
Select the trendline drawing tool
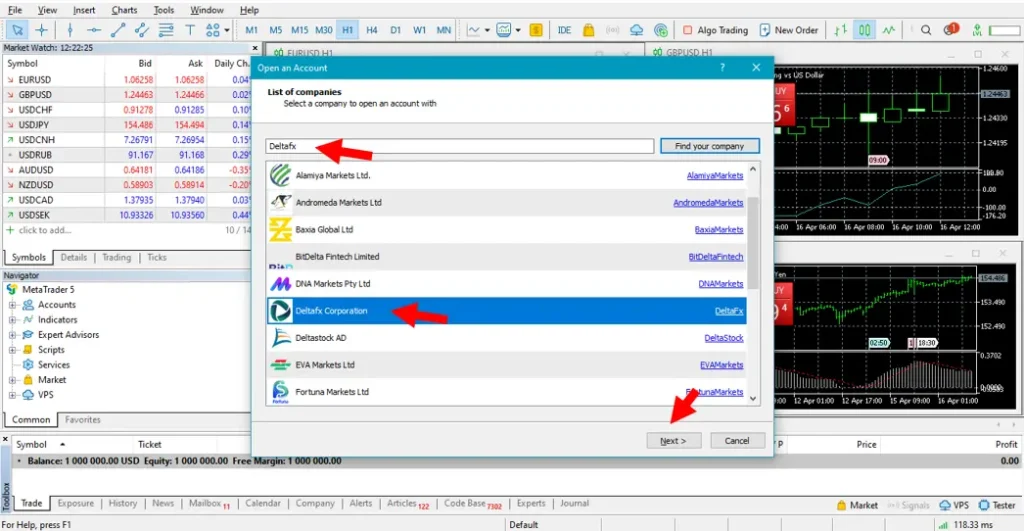click(x=118, y=30)
